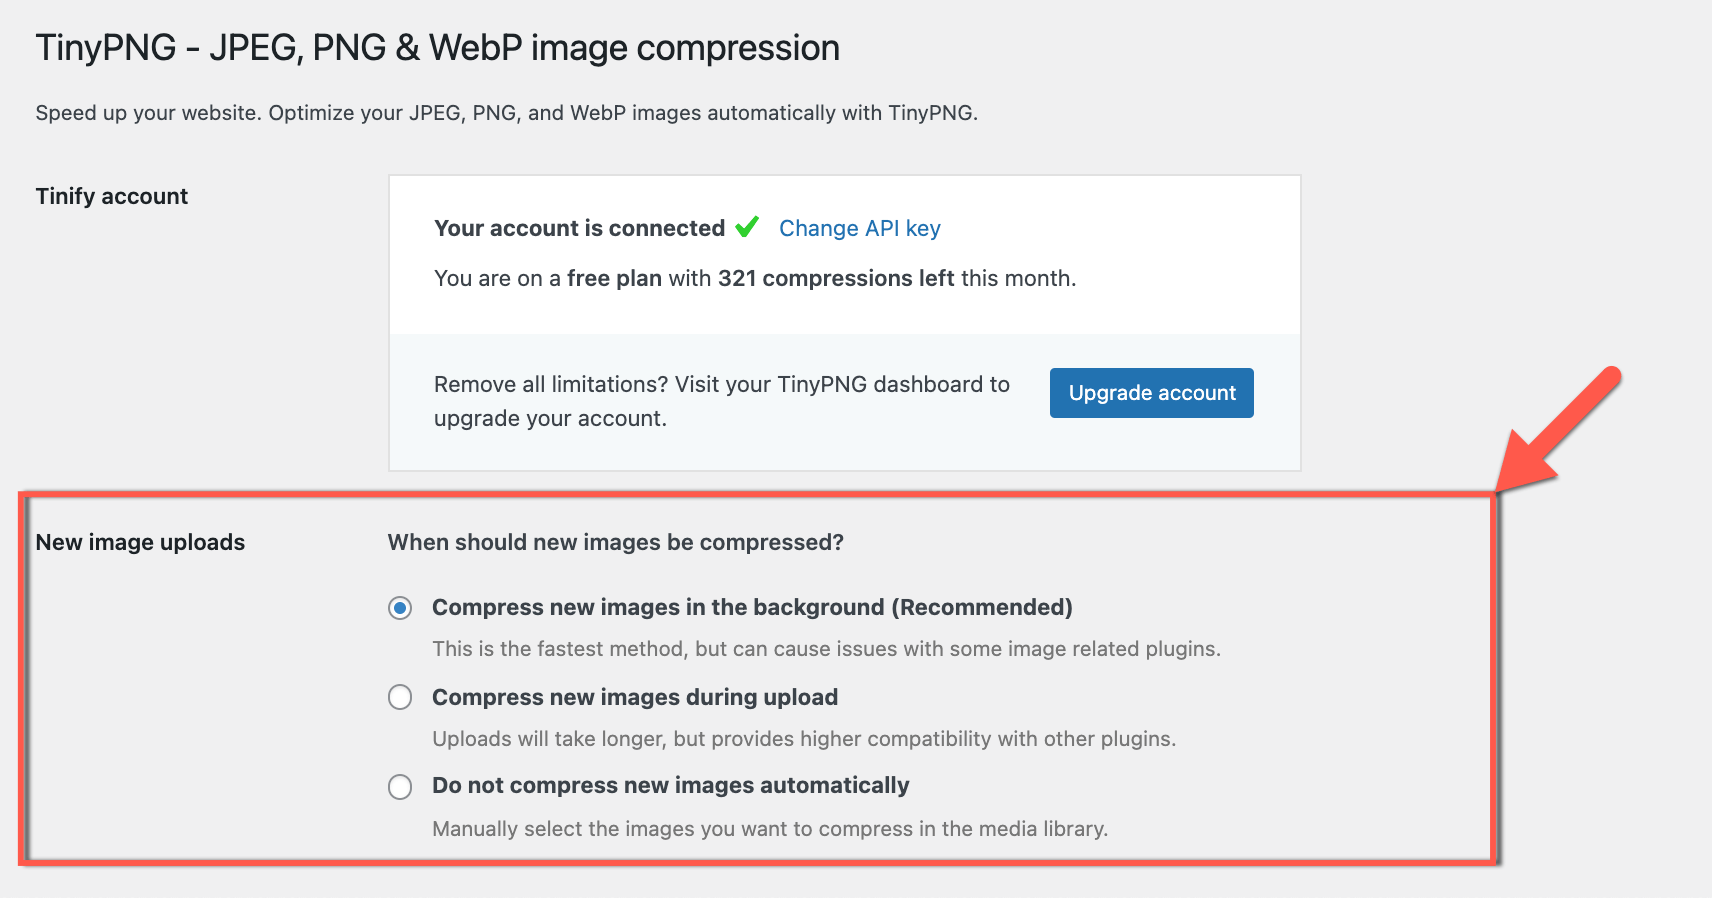Select Compress new images in the background radio

400,608
